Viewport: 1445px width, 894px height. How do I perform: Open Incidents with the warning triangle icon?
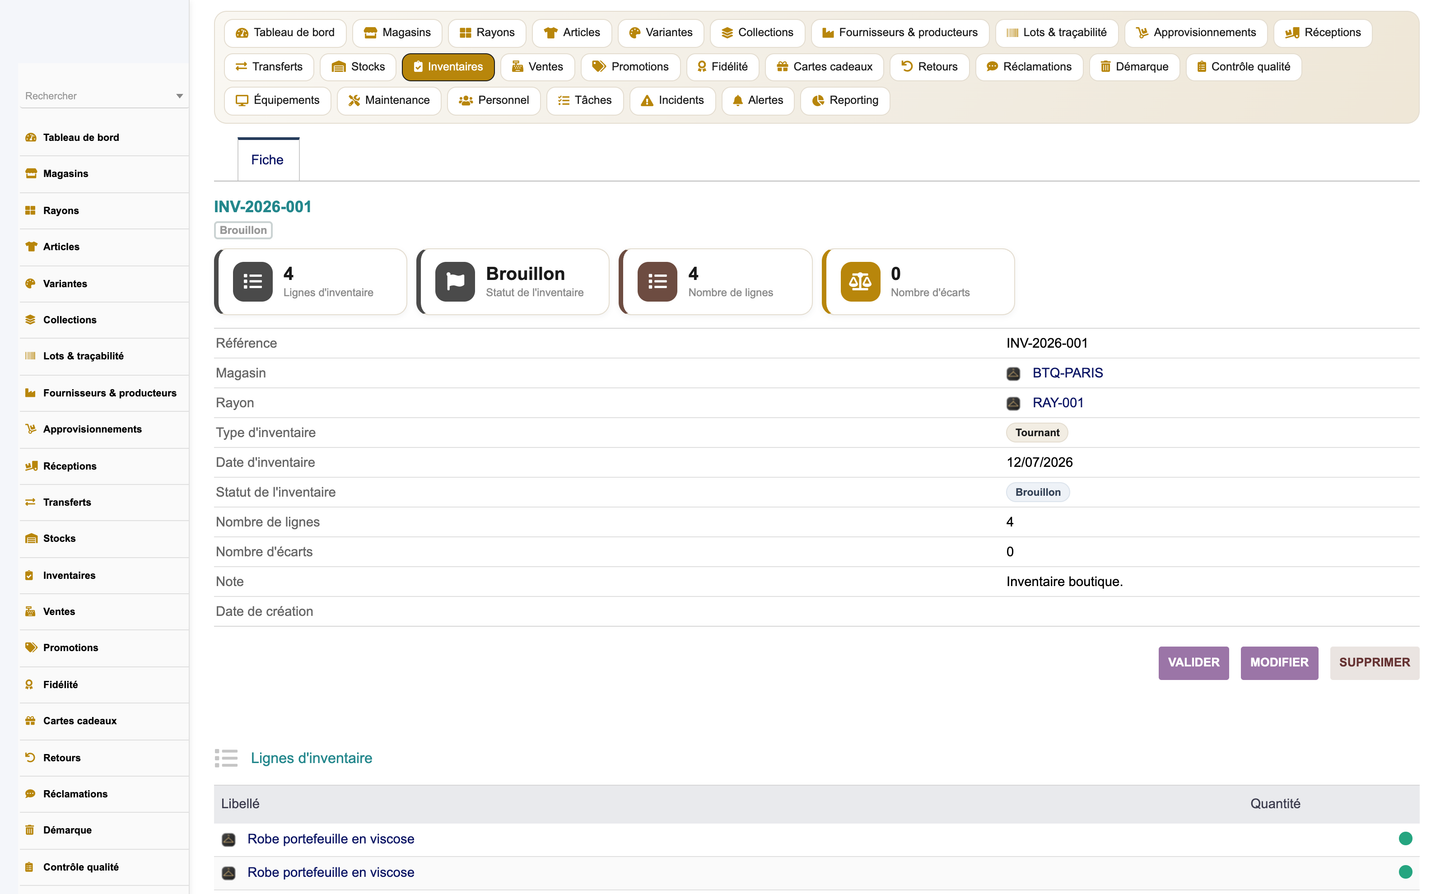pos(672,100)
